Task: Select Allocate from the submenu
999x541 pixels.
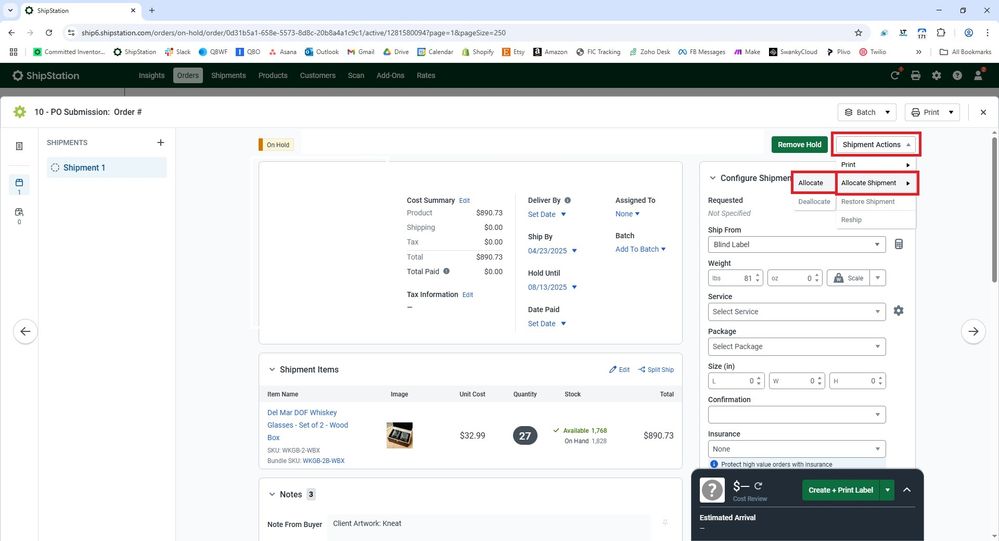Action: (811, 183)
